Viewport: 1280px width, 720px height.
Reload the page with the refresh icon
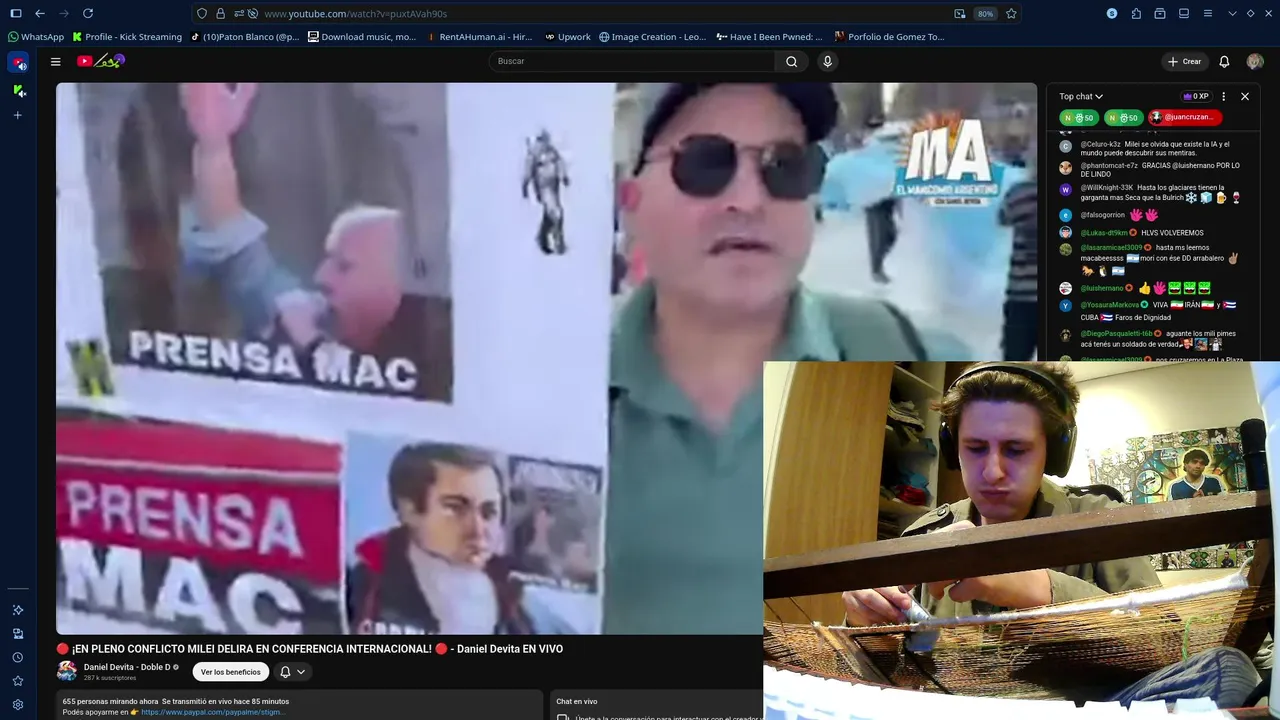point(88,14)
